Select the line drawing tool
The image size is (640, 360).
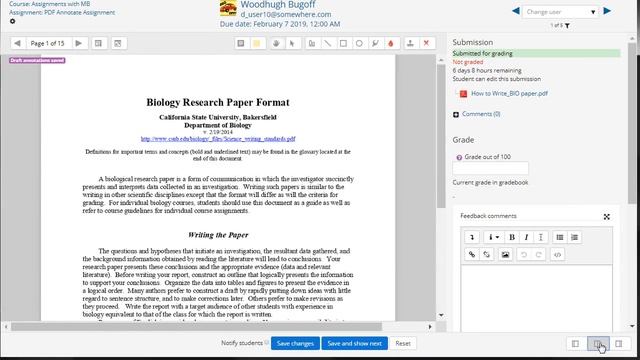click(x=328, y=43)
